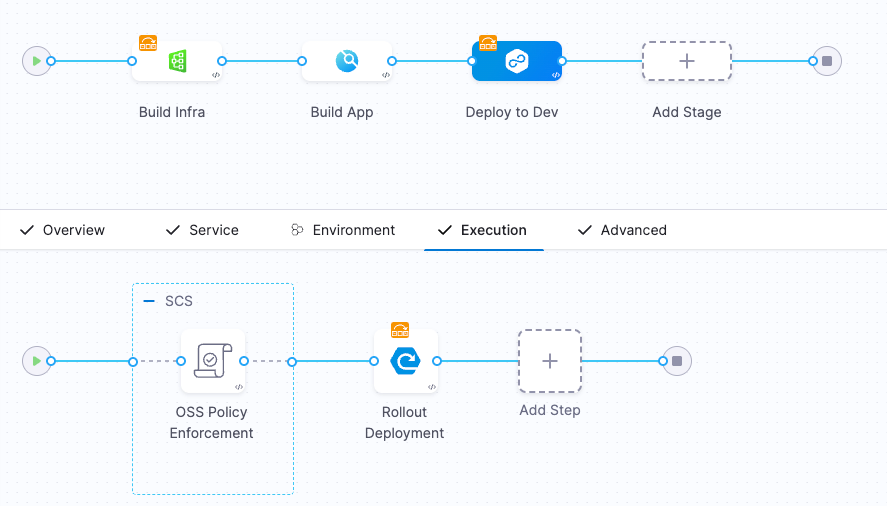The image size is (887, 506).
Task: Click the execution start play icon
Action: coord(37,361)
